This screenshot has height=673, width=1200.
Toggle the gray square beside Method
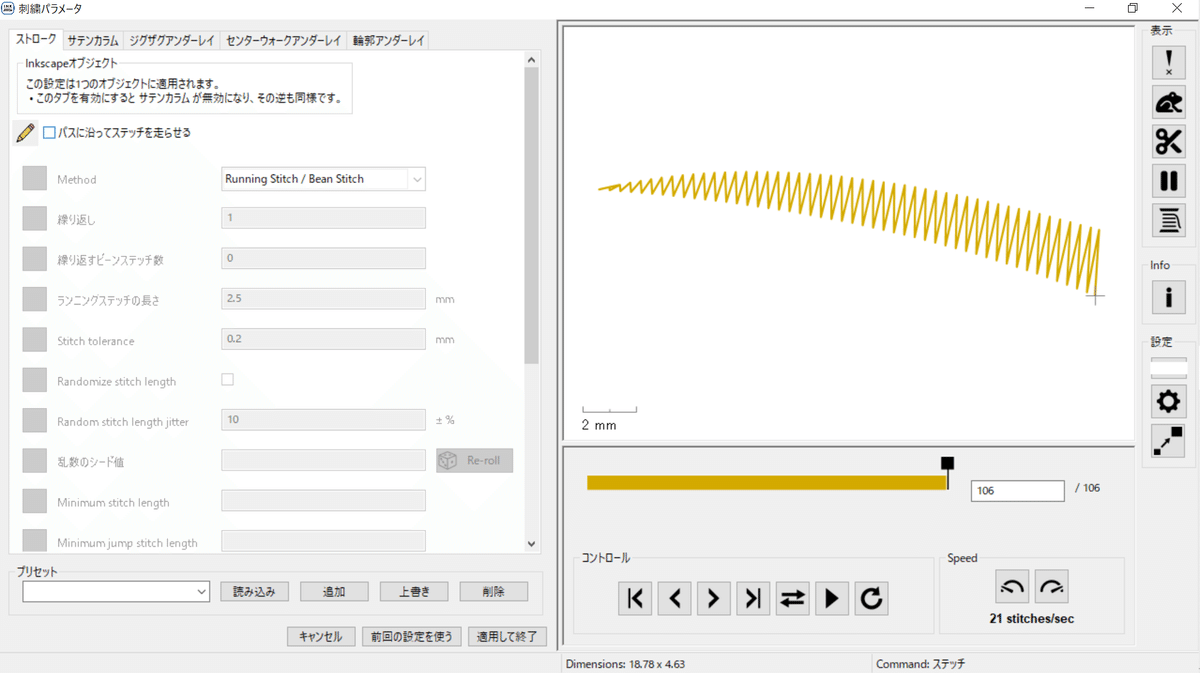coord(35,179)
